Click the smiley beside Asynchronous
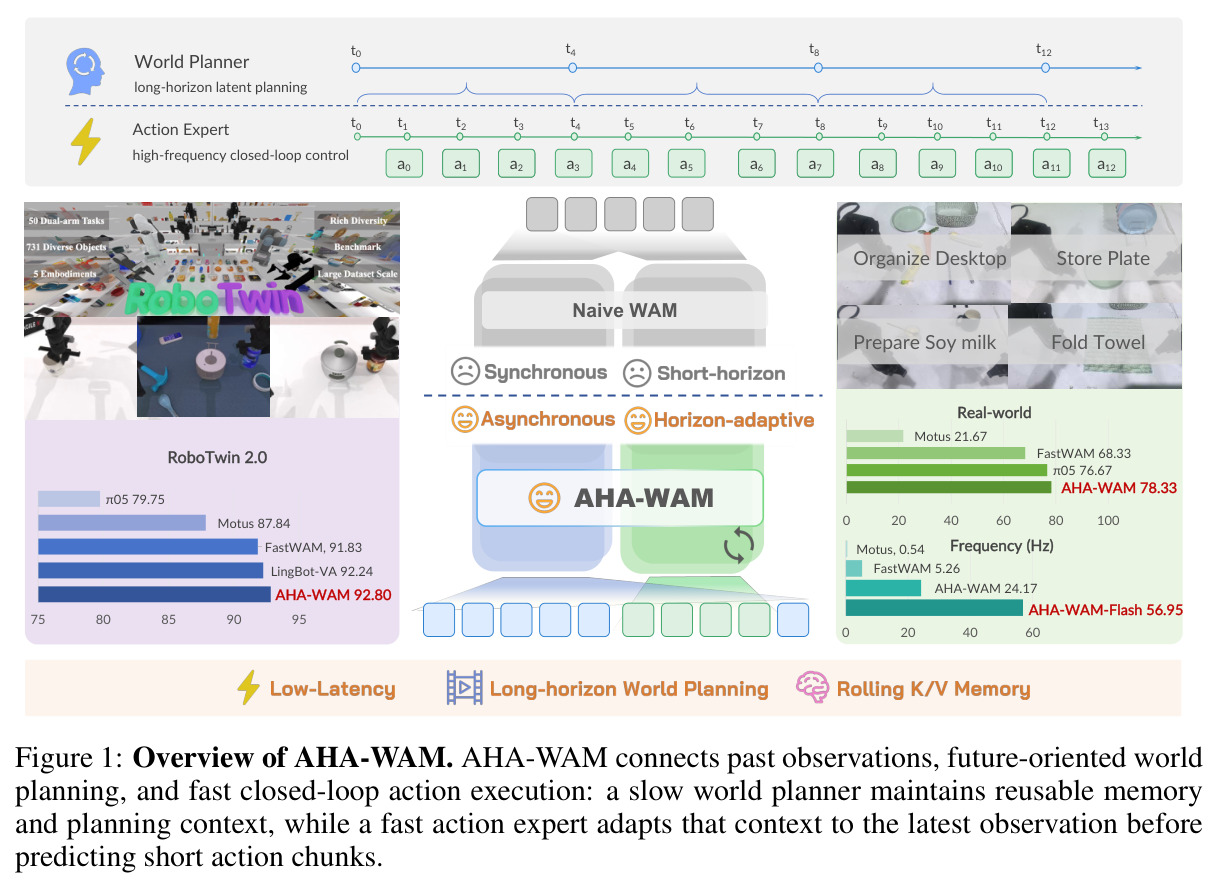Screen dimensions: 1219x888 coord(464,420)
